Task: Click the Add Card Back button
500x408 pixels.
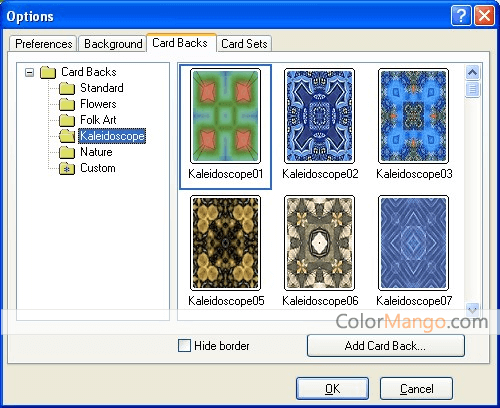Action: [x=386, y=346]
